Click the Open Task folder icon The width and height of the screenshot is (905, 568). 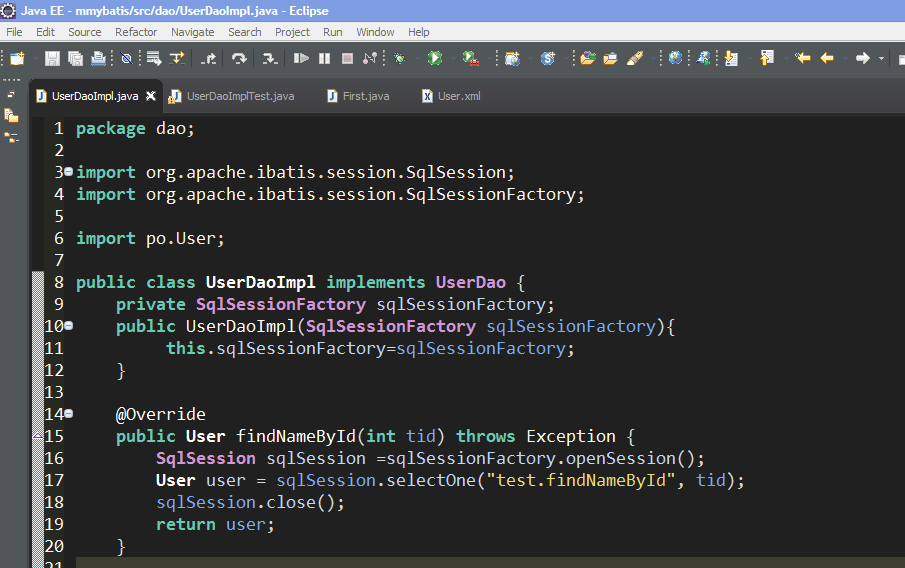pos(611,58)
